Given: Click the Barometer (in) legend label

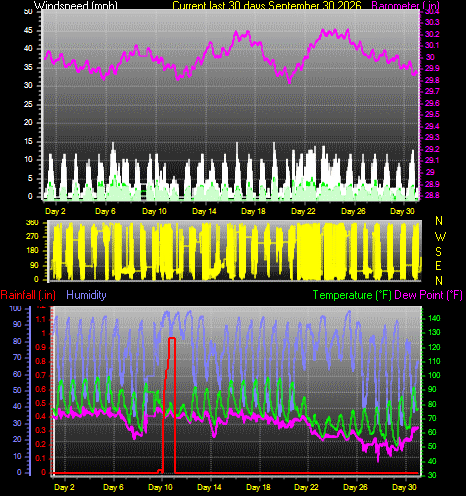Looking at the screenshot, I should point(405,5).
